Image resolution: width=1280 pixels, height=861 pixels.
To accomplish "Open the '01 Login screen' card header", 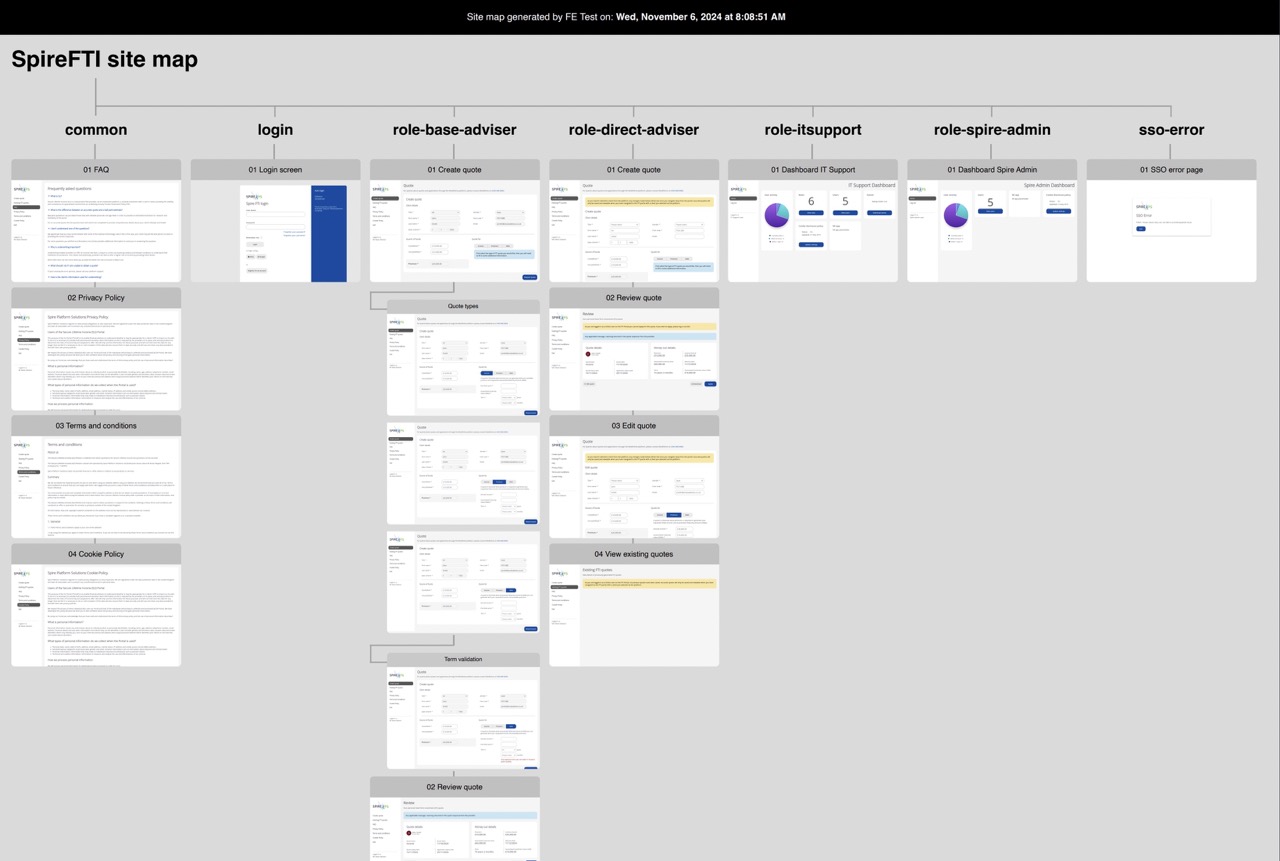I will tap(275, 170).
